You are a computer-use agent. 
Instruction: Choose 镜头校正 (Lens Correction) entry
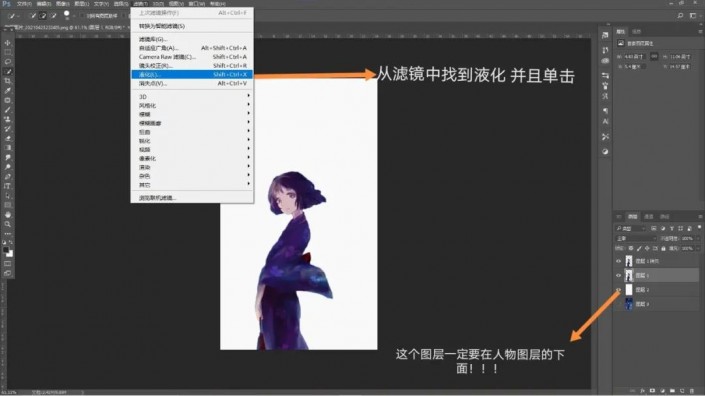click(x=192, y=66)
